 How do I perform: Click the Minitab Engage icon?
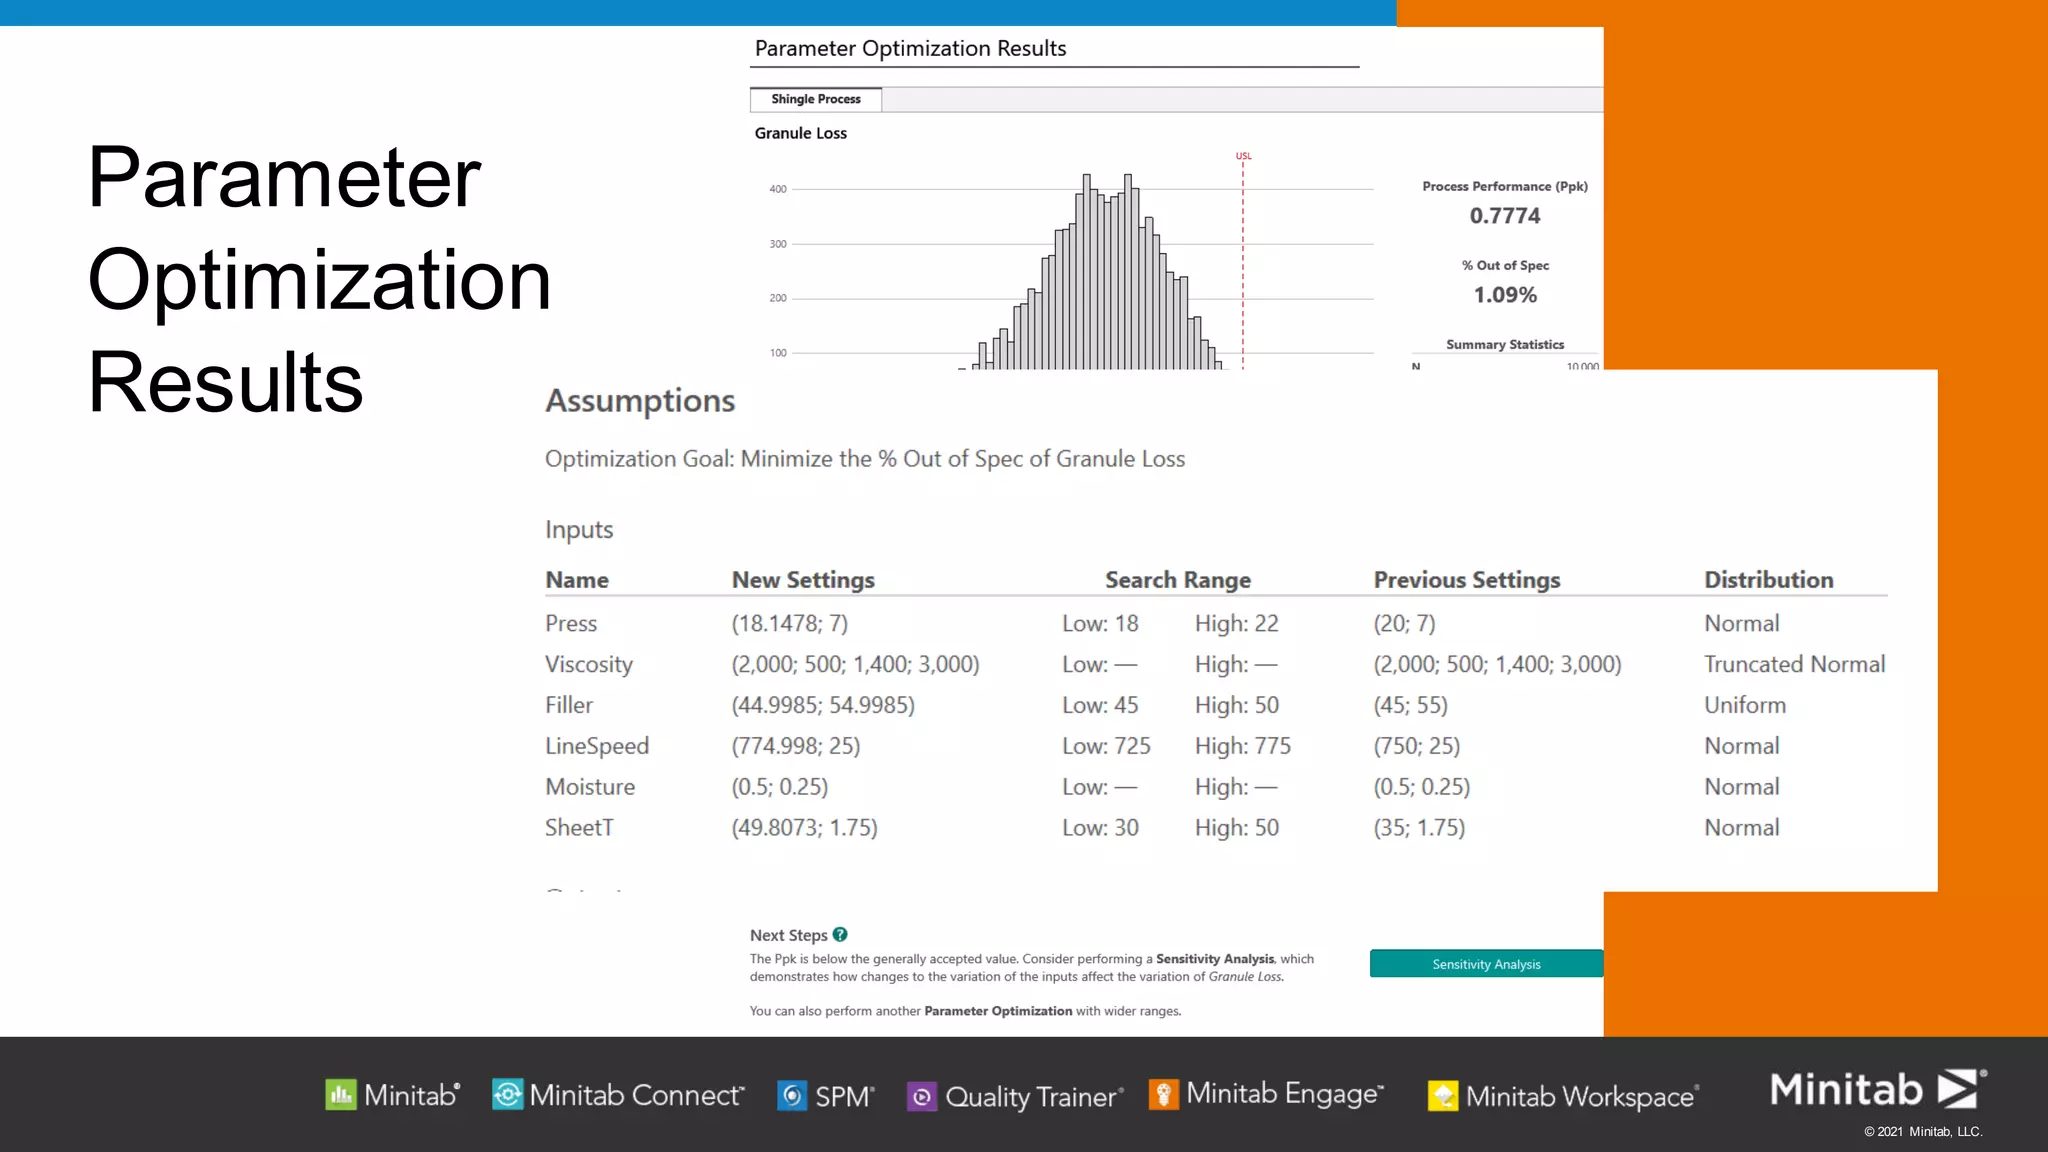click(1164, 1094)
